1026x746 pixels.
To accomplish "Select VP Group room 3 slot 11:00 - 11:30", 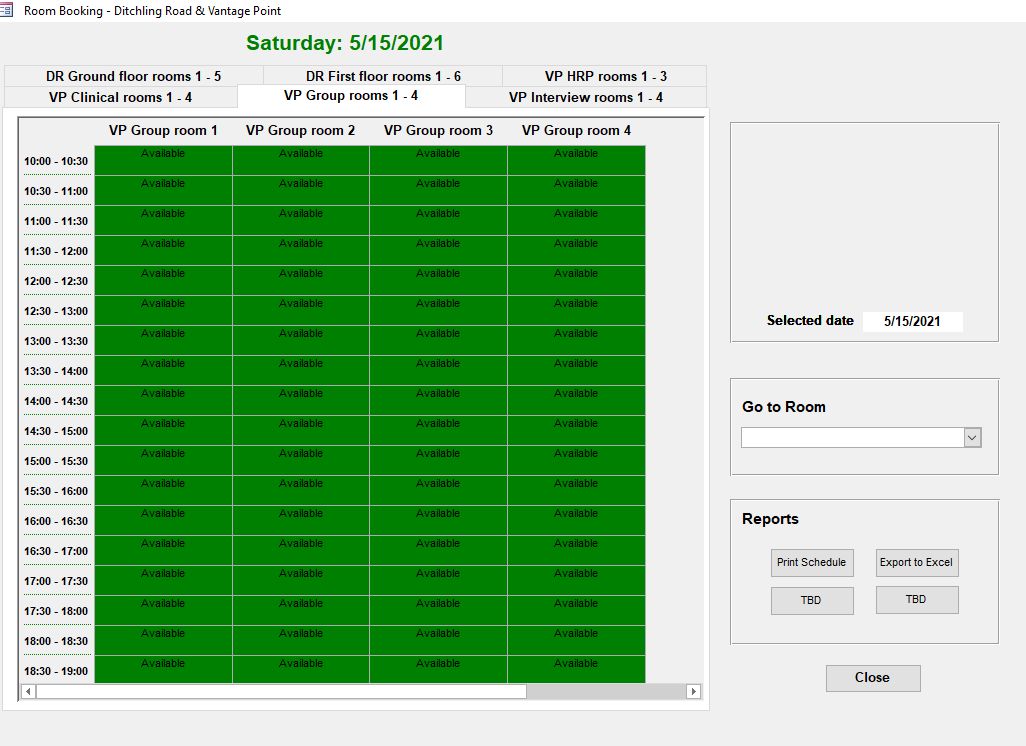I will tap(438, 221).
